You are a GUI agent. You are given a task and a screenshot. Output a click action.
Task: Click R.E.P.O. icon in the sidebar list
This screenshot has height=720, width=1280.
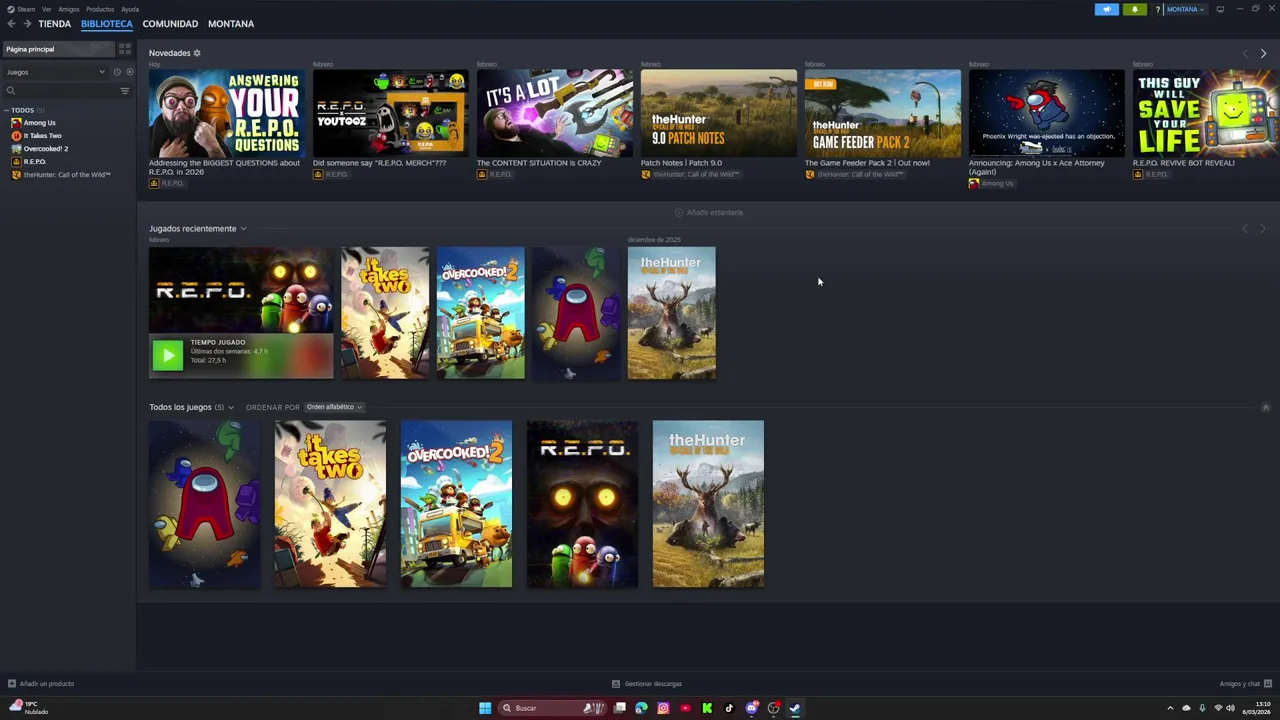(x=16, y=161)
